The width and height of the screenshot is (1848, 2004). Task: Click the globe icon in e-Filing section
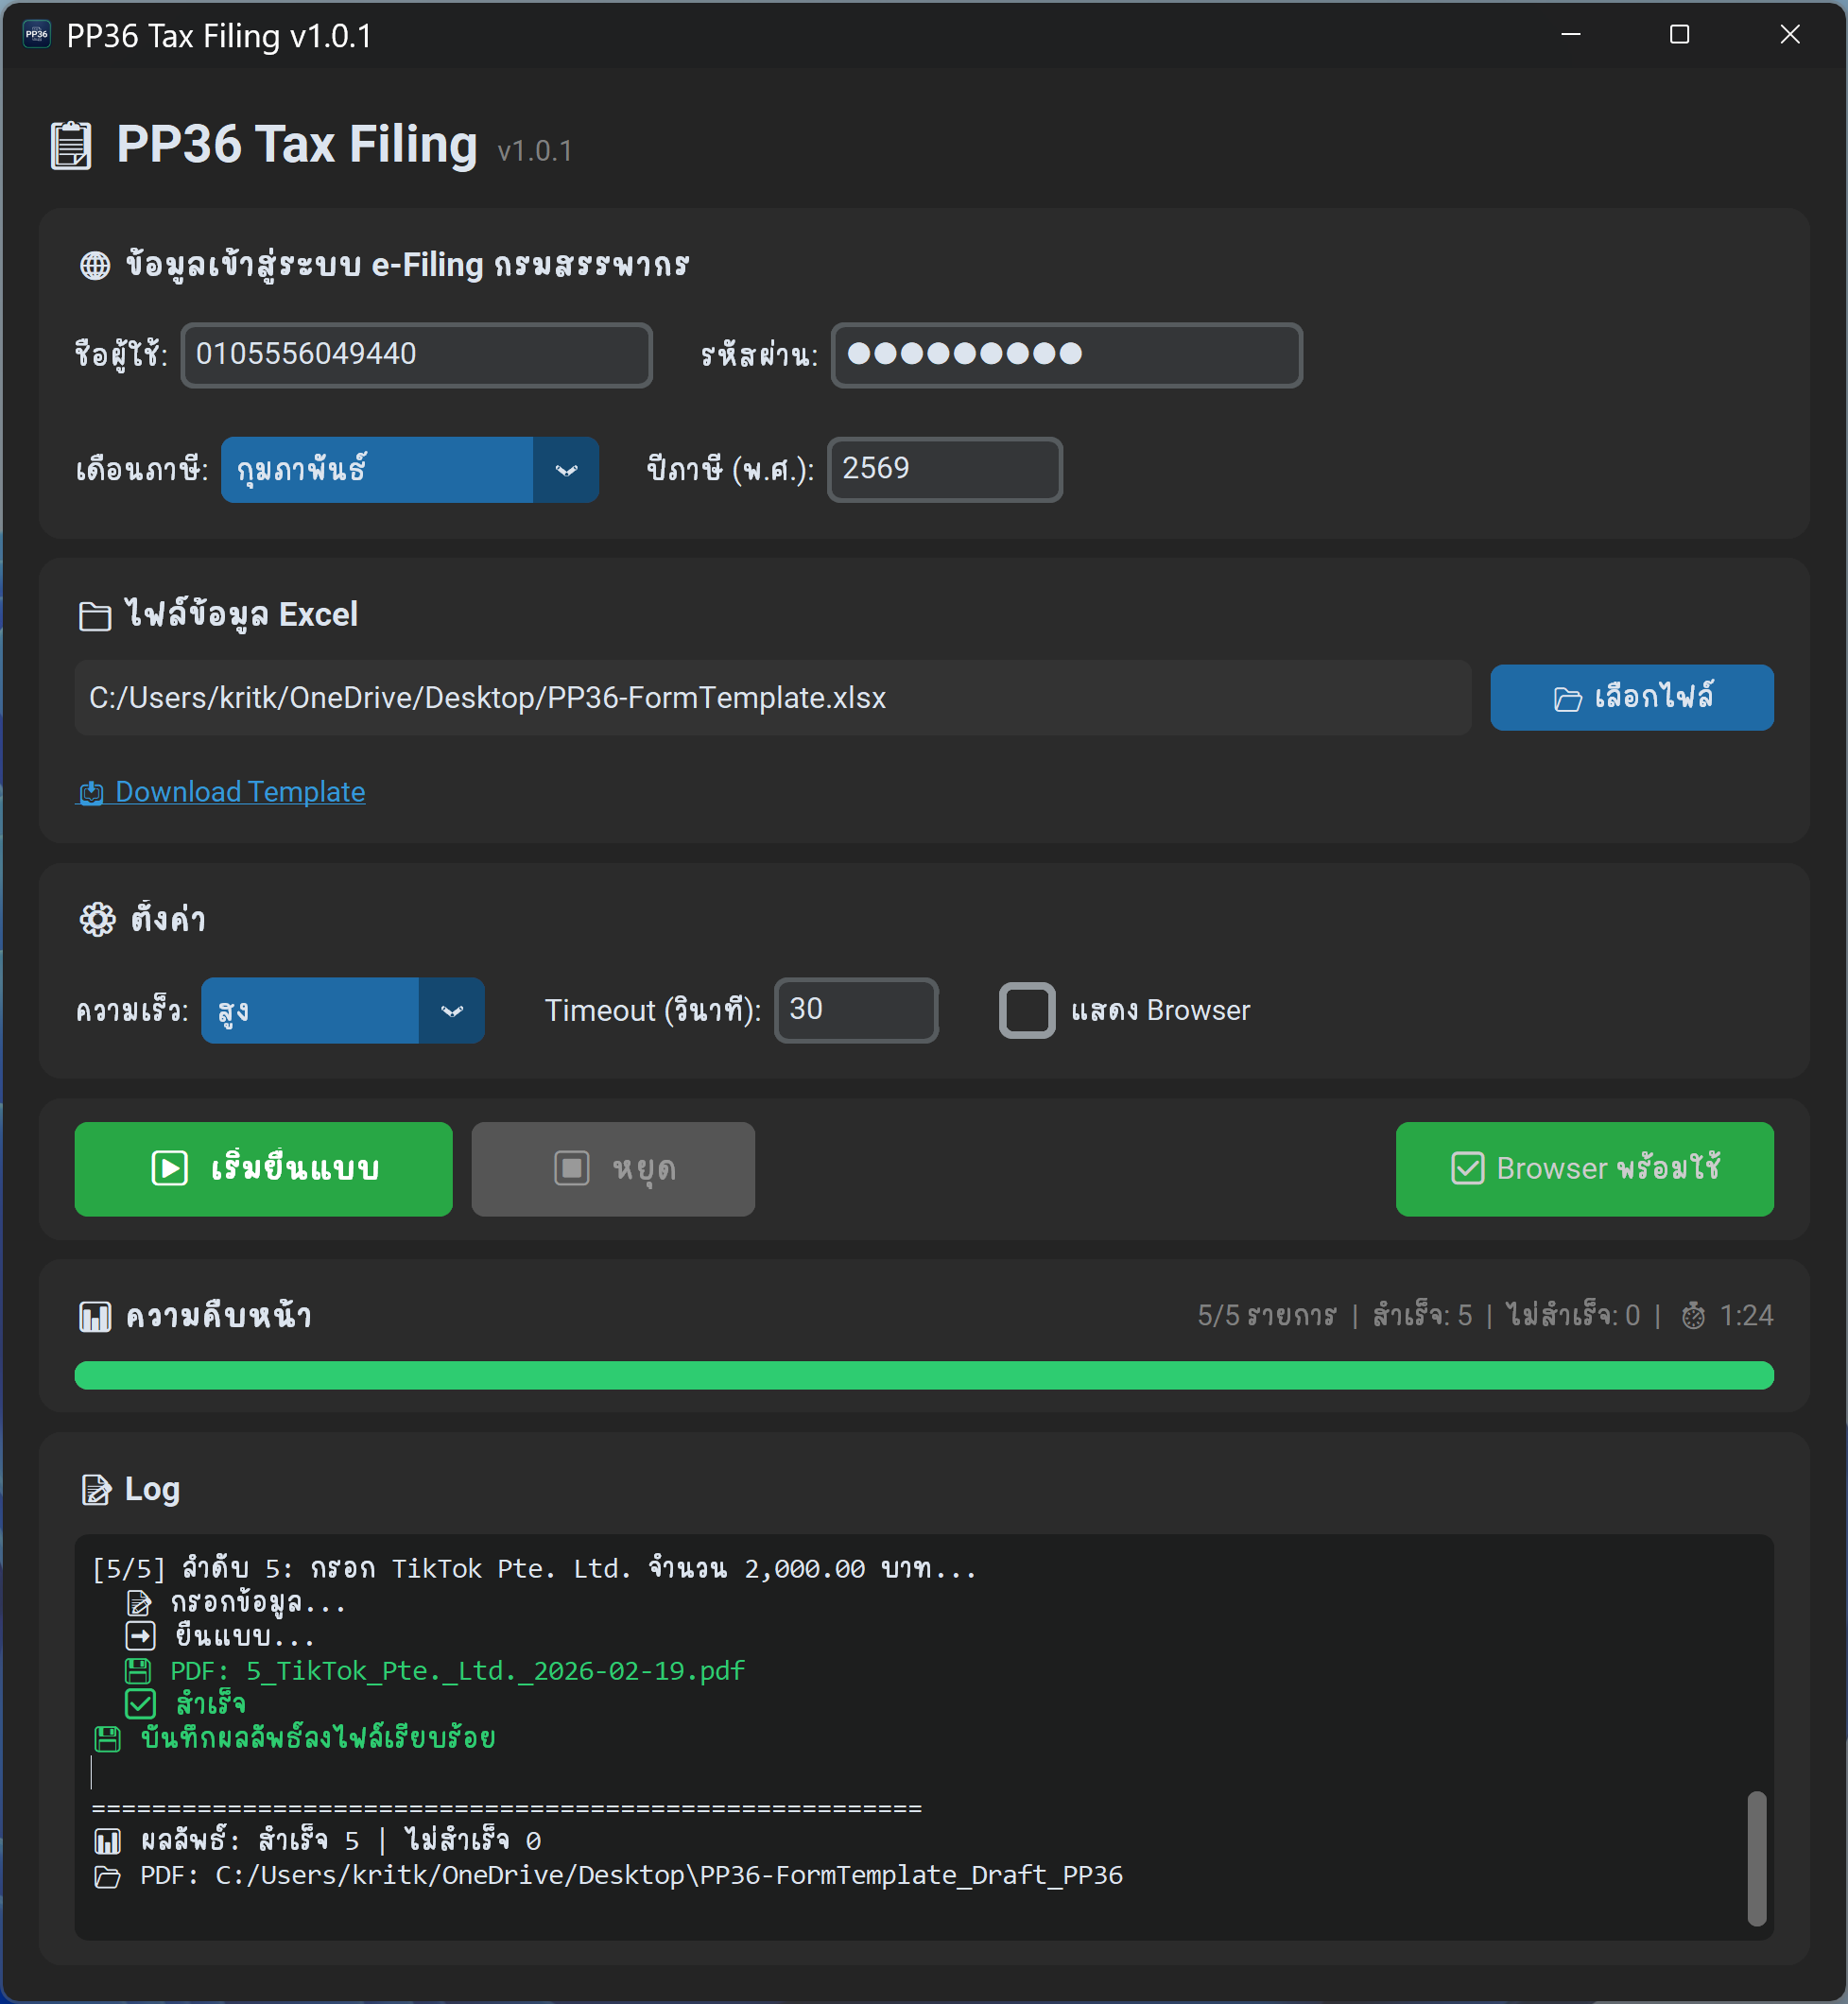[95, 266]
